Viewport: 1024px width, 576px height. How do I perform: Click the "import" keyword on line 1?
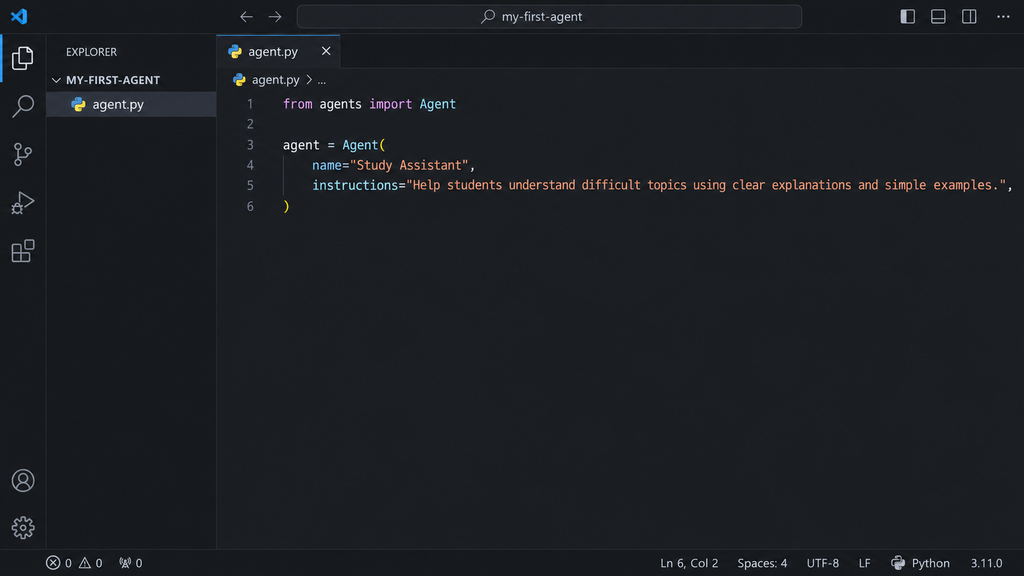point(391,104)
